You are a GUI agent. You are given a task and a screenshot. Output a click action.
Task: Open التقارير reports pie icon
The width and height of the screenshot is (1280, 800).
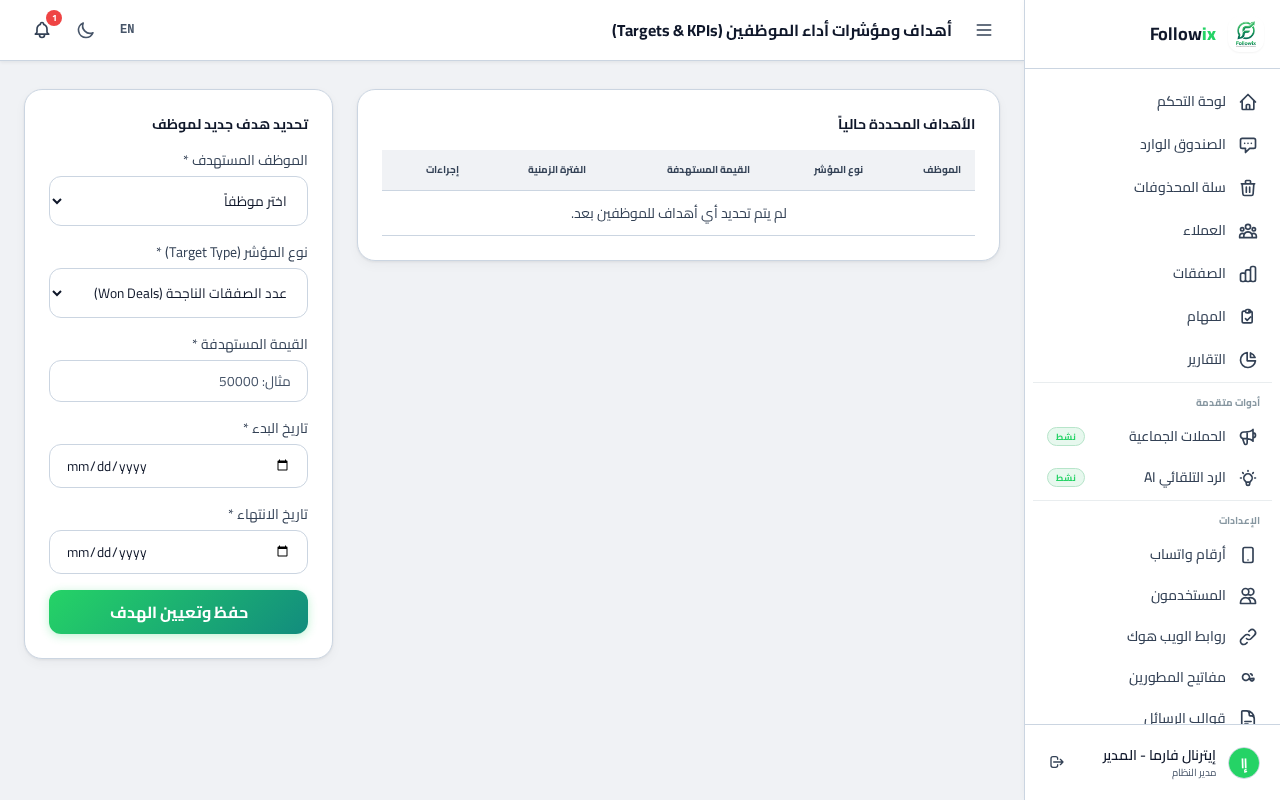pyautogui.click(x=1248, y=360)
